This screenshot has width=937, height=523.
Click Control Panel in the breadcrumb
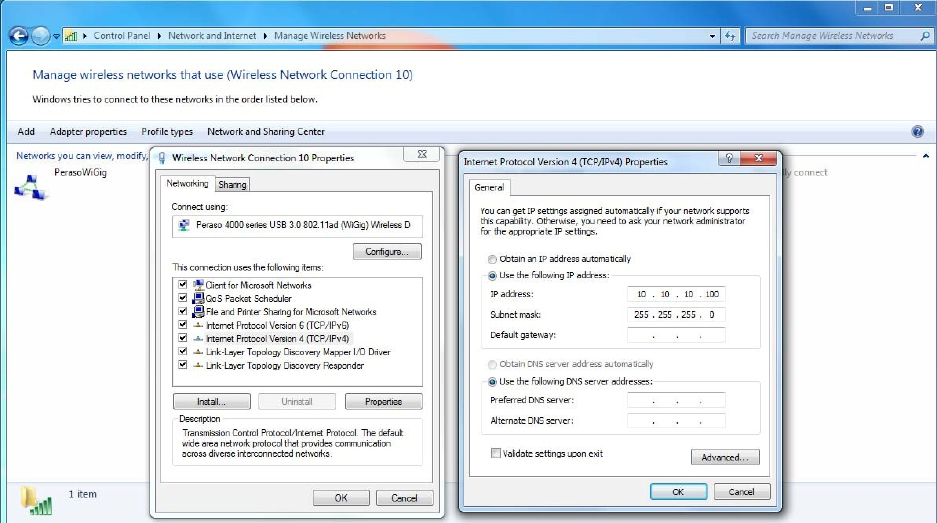pyautogui.click(x=122, y=36)
